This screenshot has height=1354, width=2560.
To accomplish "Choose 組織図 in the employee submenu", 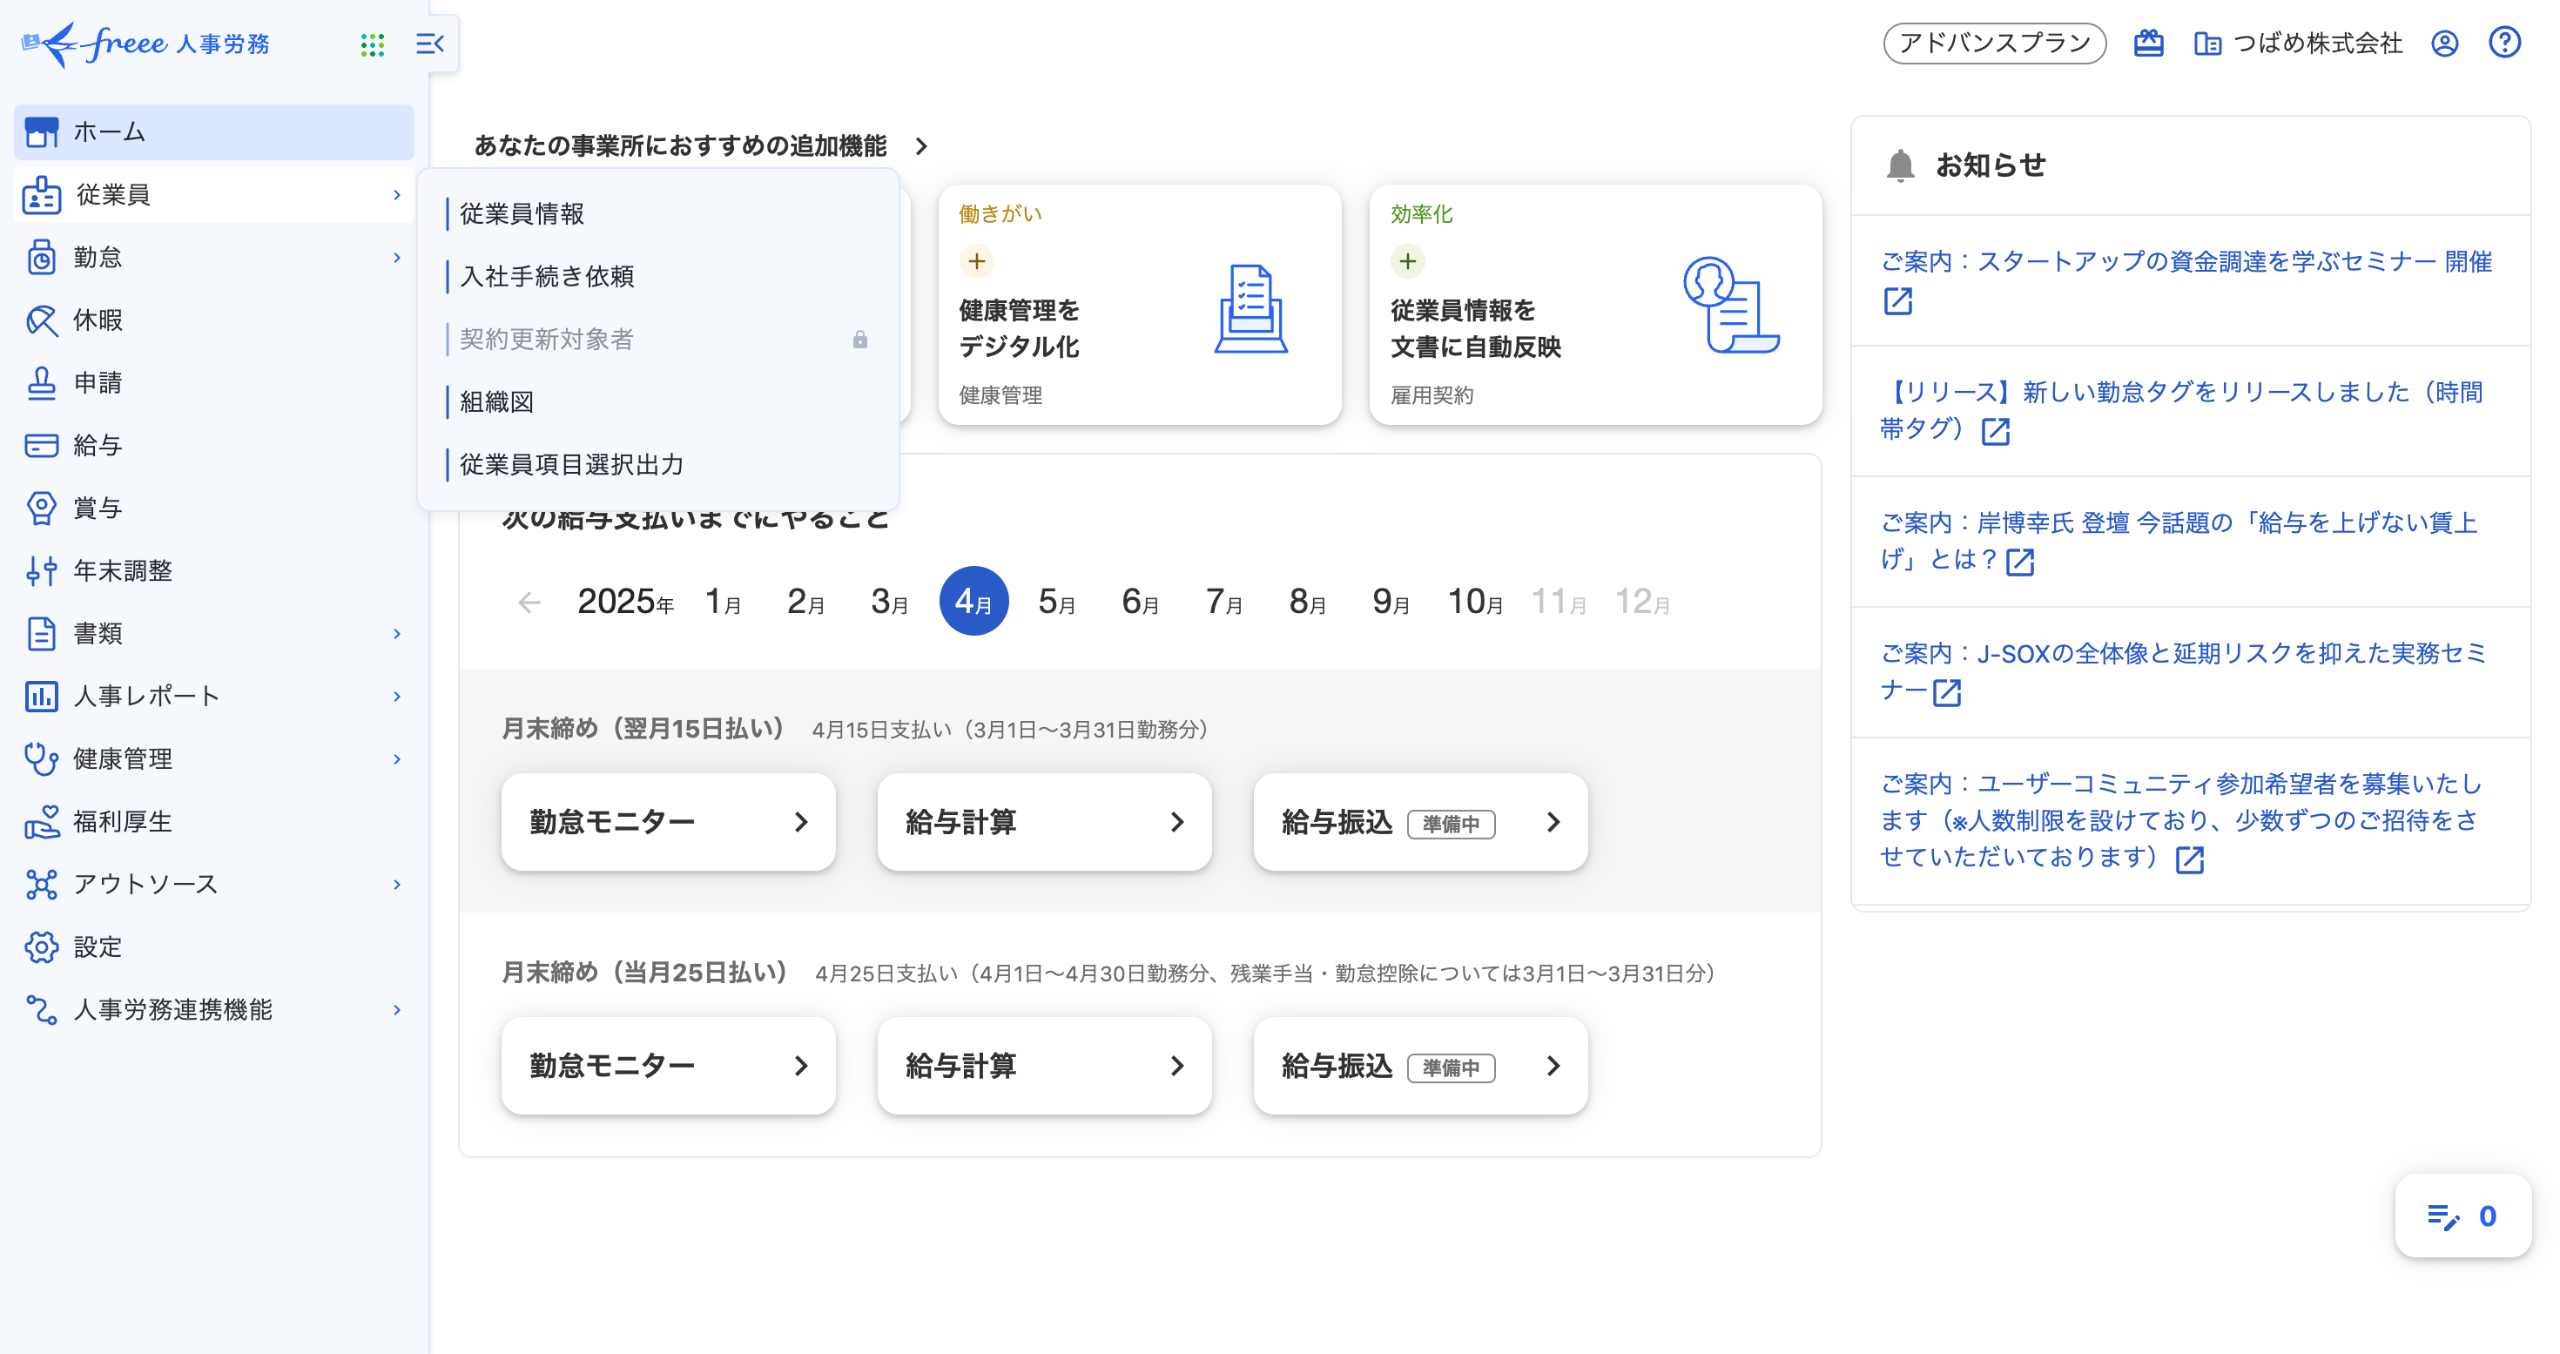I will click(497, 402).
